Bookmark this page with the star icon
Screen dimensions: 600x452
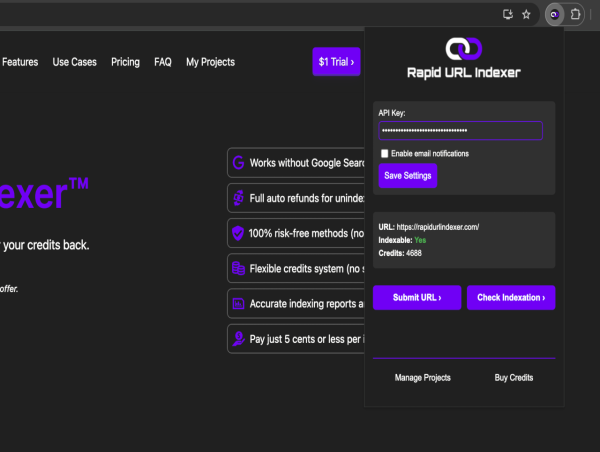point(527,15)
